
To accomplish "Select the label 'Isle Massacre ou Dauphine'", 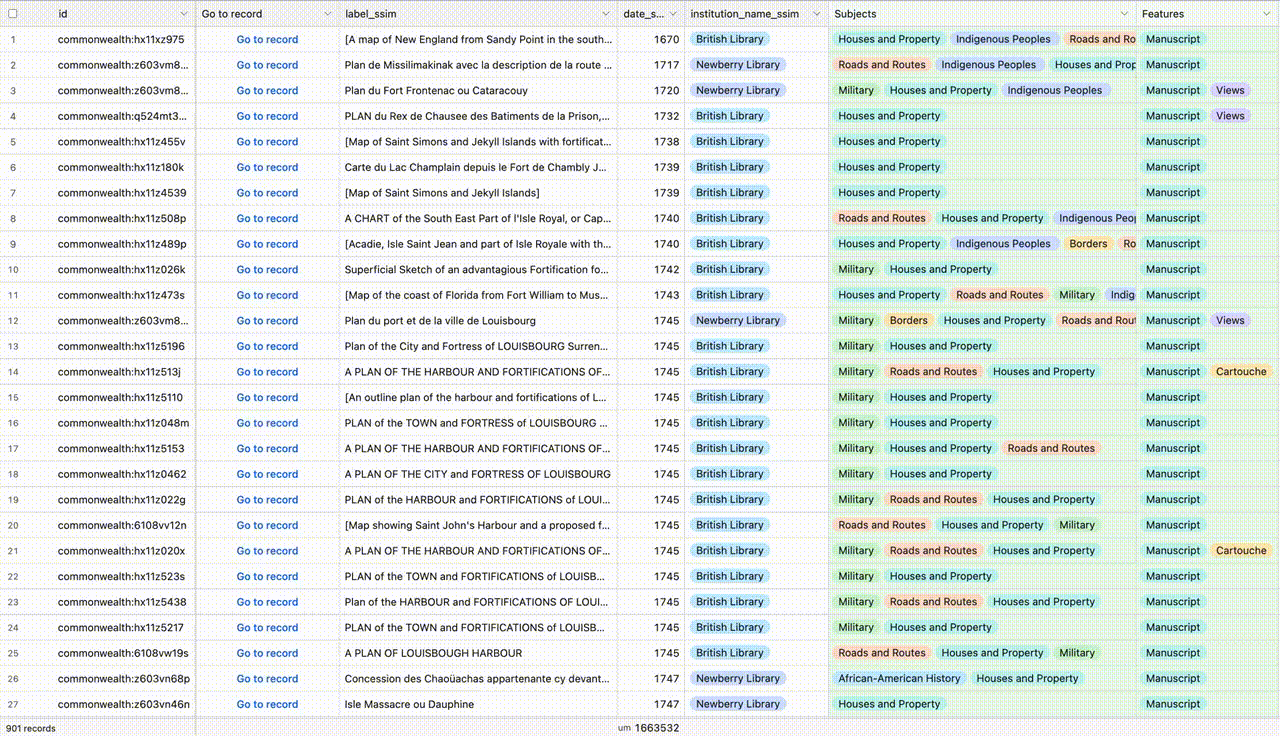I will [409, 704].
